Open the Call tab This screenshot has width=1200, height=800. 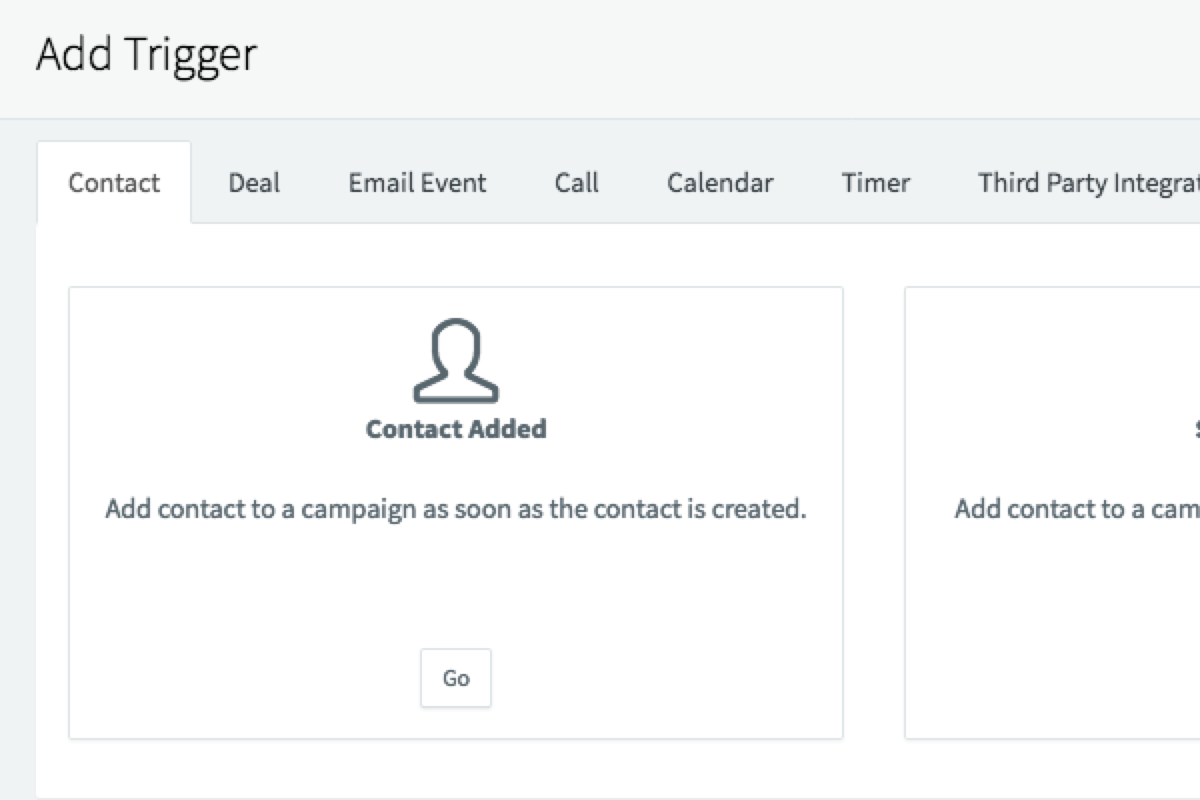[577, 183]
